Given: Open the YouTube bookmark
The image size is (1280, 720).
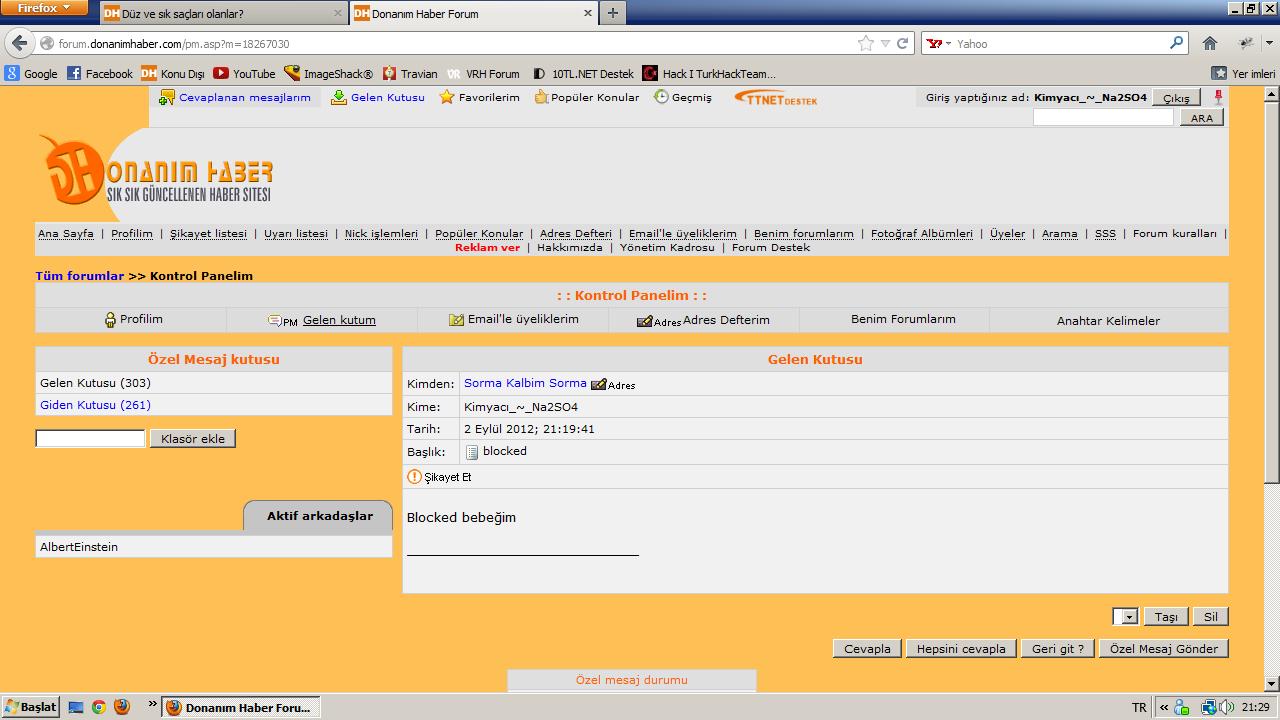Looking at the screenshot, I should point(244,73).
